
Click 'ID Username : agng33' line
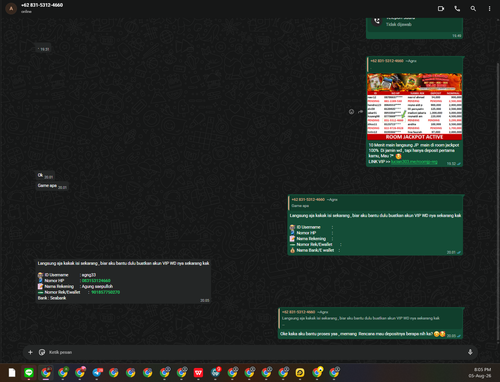tap(67, 275)
